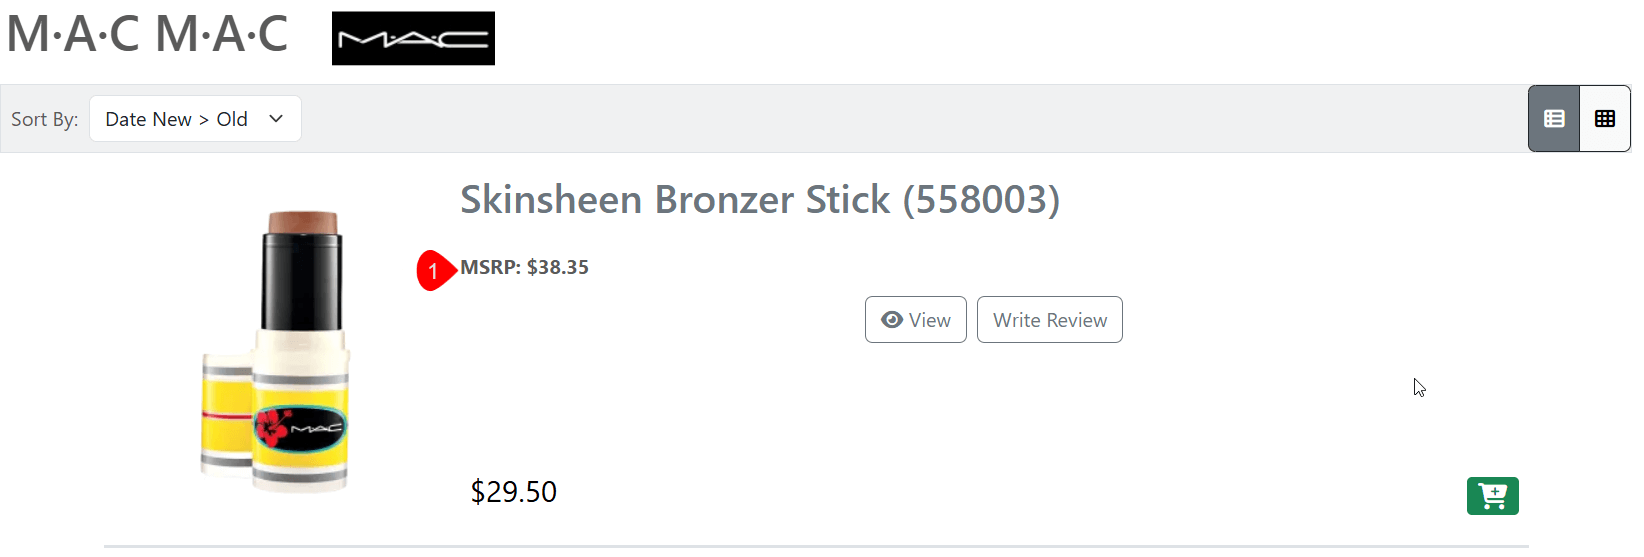Open the Sort By dropdown

[195, 119]
